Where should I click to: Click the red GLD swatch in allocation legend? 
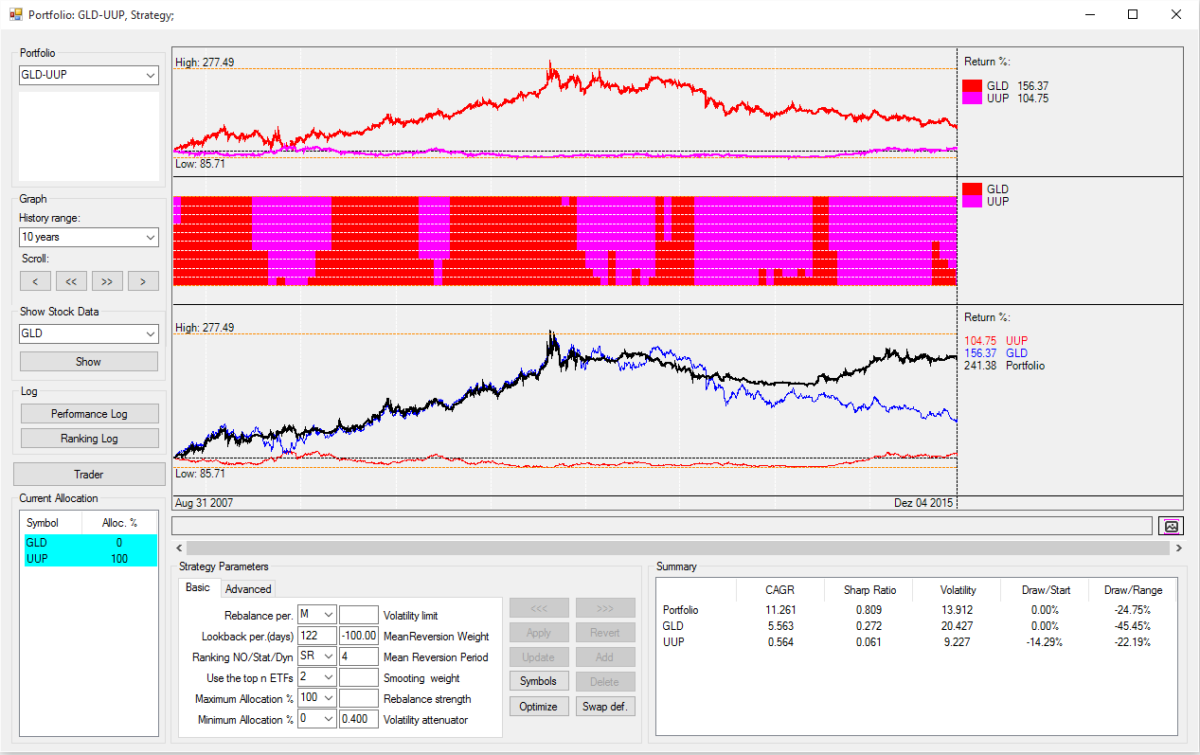972,189
